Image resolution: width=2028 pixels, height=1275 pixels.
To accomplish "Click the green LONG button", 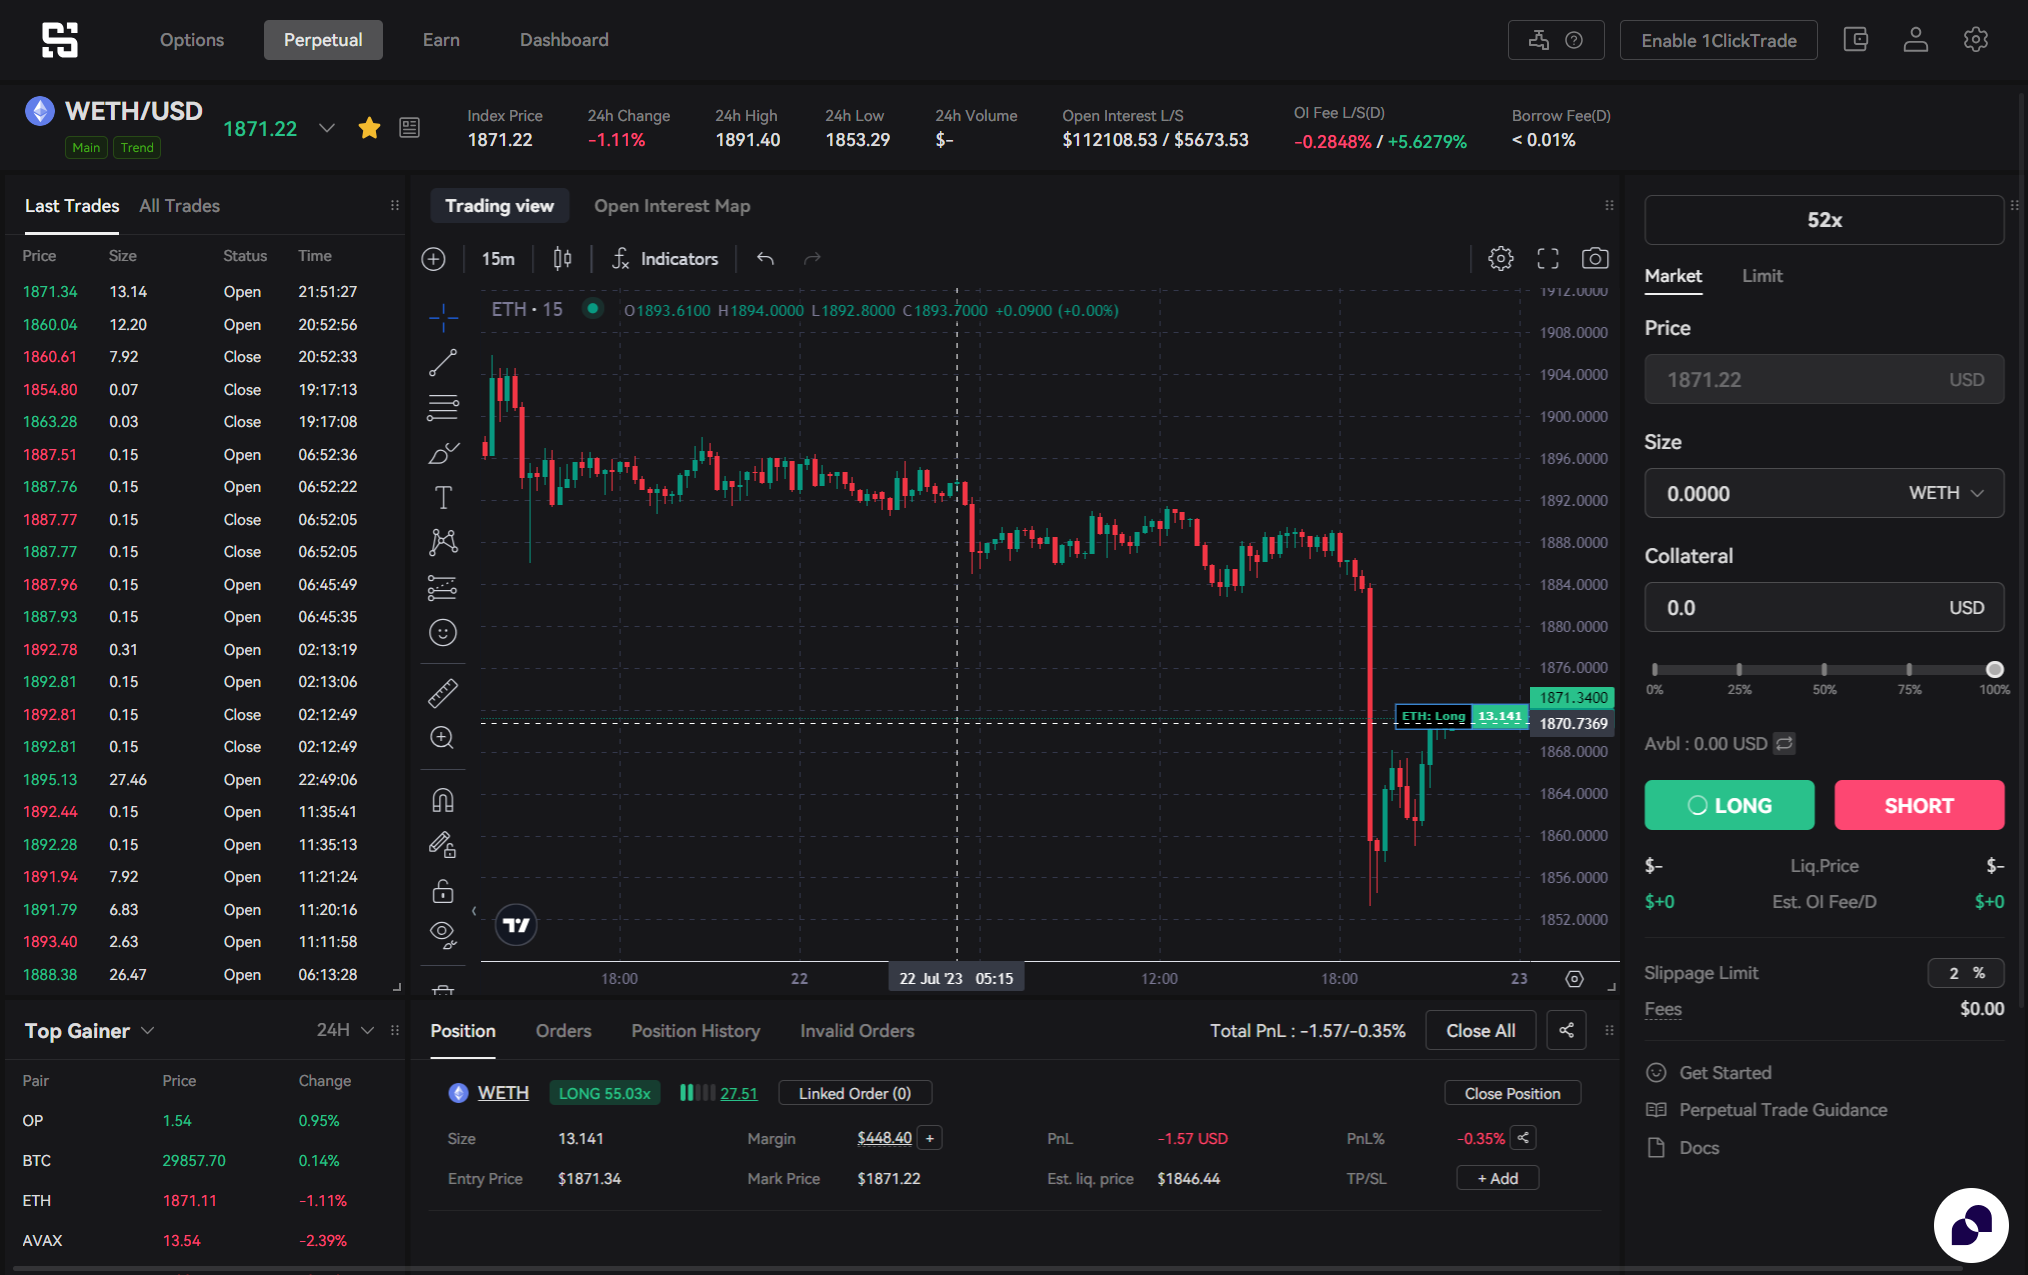I will tap(1729, 805).
